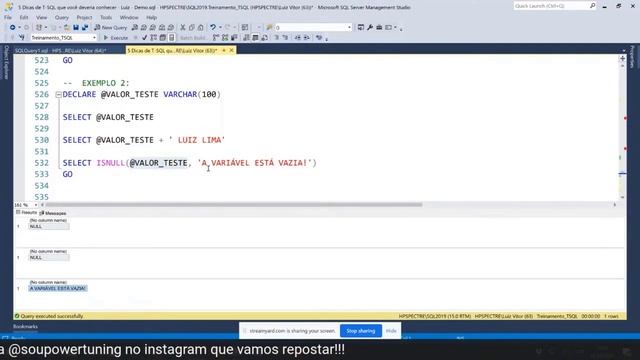Click 'Query executed successfully' status message
This screenshot has width=640, height=360.
point(52,316)
